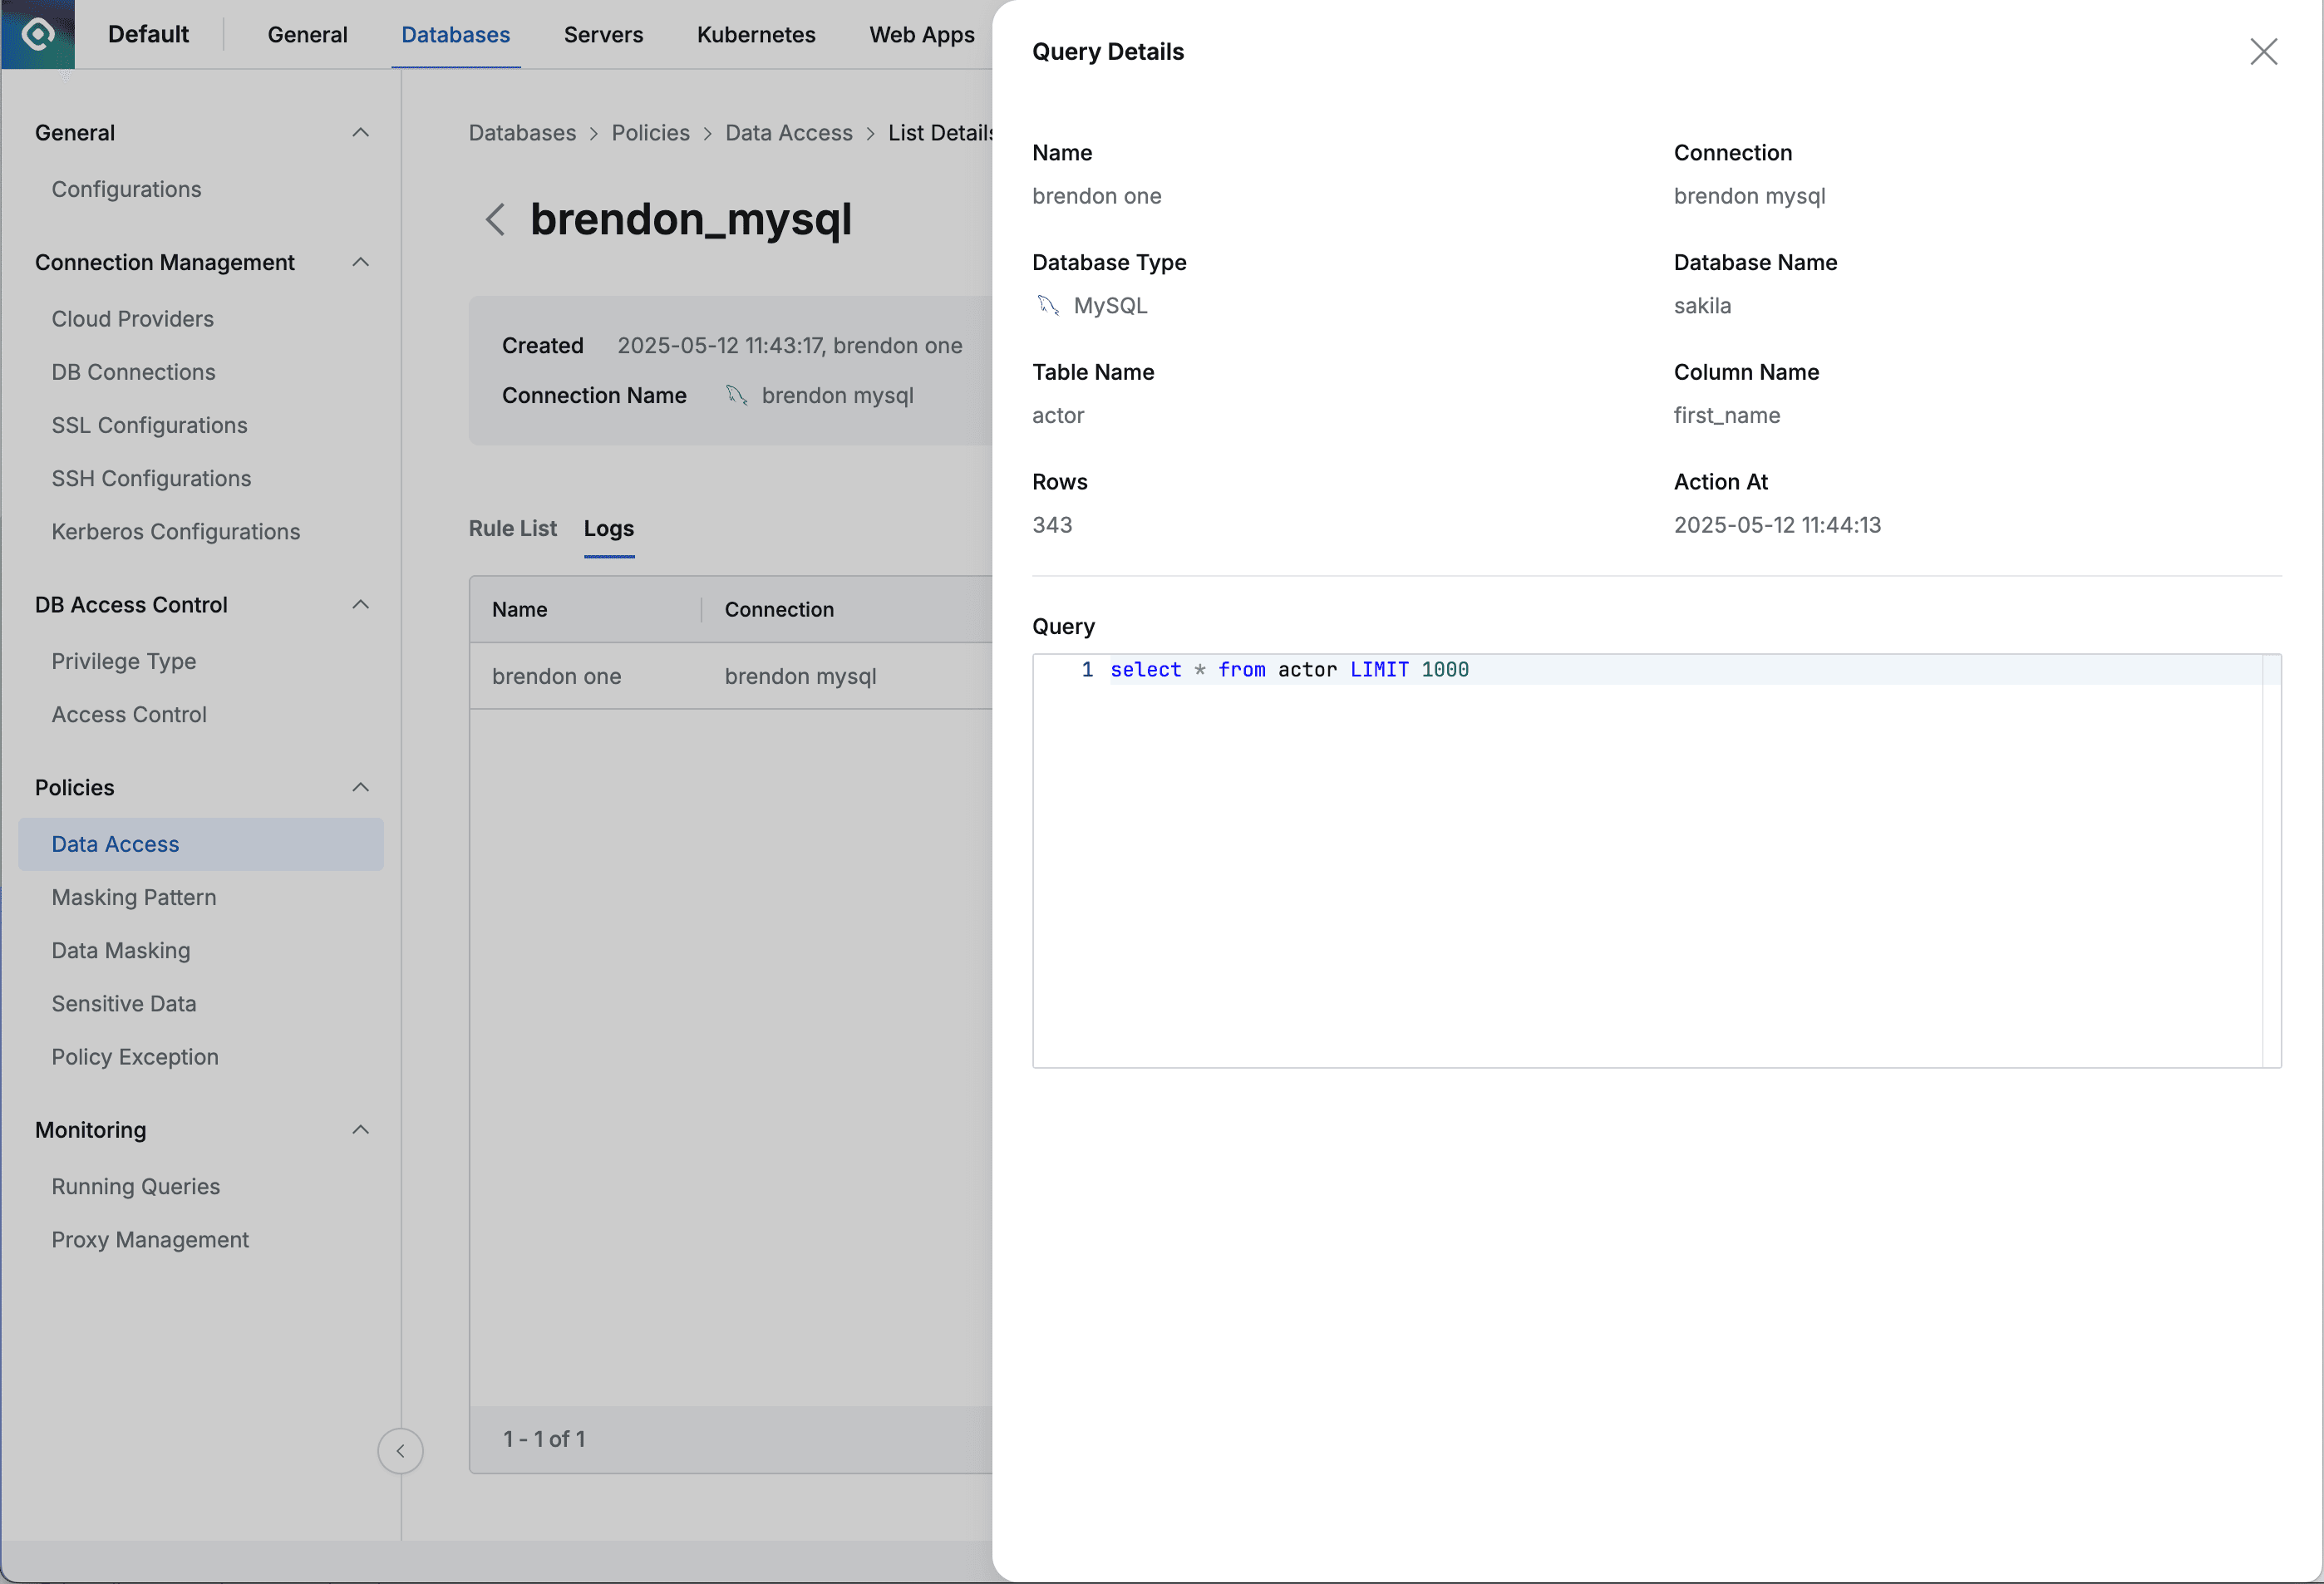Select the brendon one log entry row
This screenshot has width=2324, height=1584.
557,676
